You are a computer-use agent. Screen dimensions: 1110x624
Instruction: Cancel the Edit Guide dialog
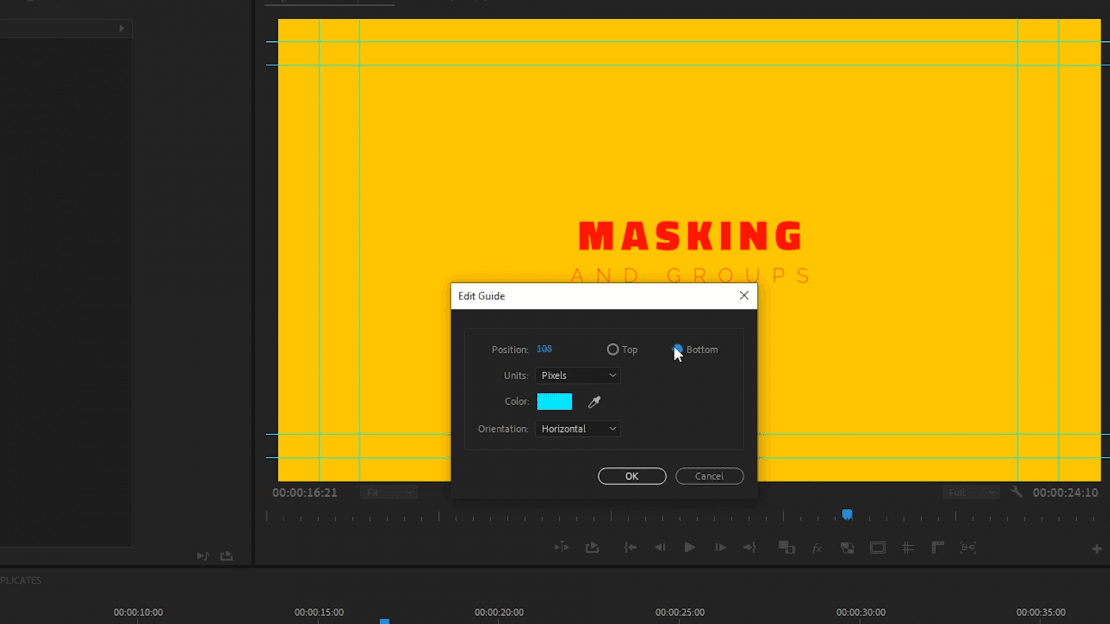click(x=709, y=476)
